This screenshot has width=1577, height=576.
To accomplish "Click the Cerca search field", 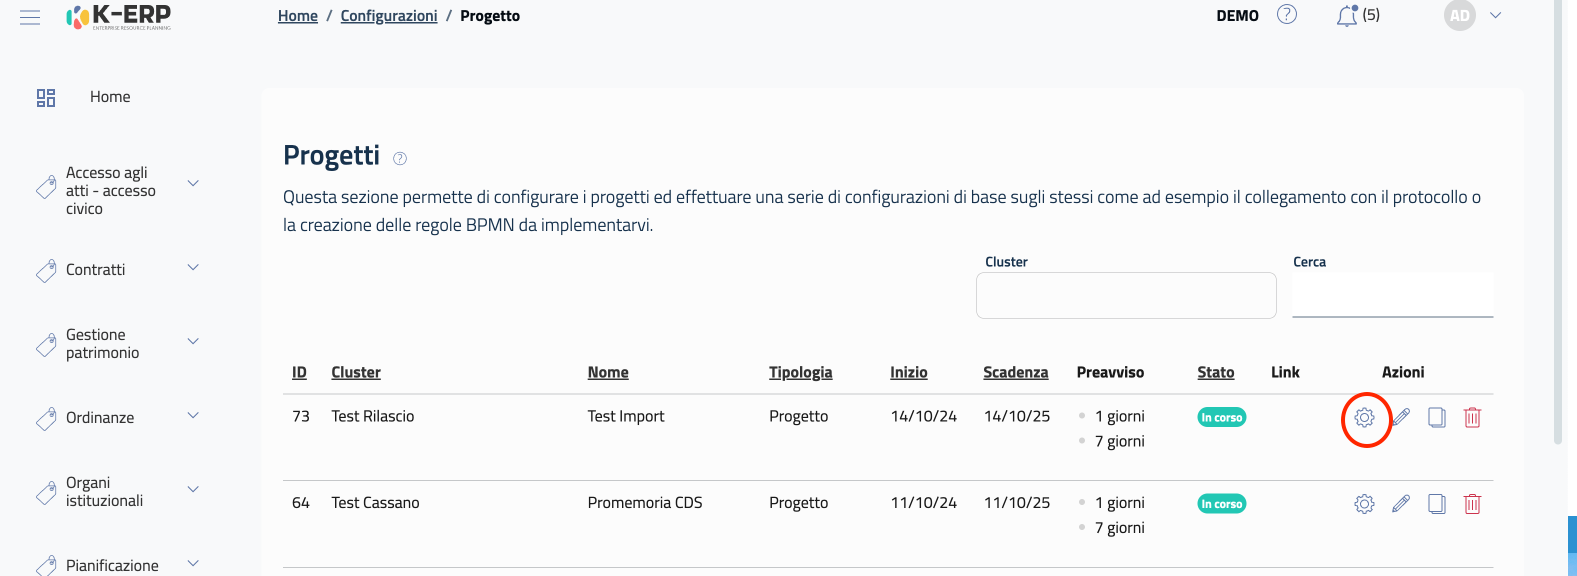I will click(x=1392, y=296).
